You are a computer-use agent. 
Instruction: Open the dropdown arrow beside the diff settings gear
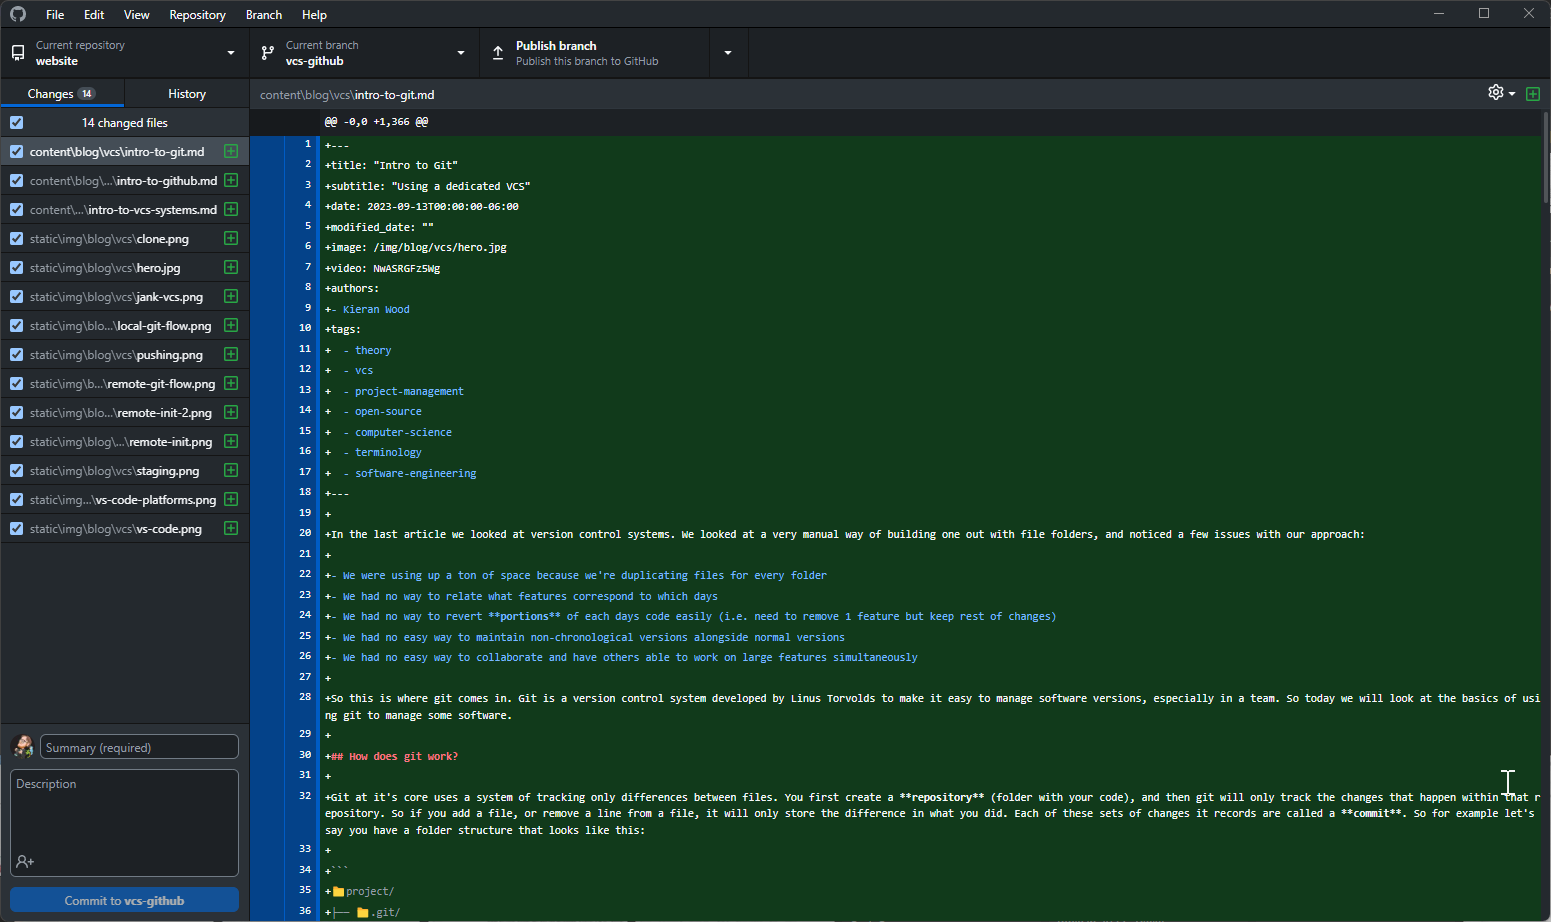pos(1512,93)
